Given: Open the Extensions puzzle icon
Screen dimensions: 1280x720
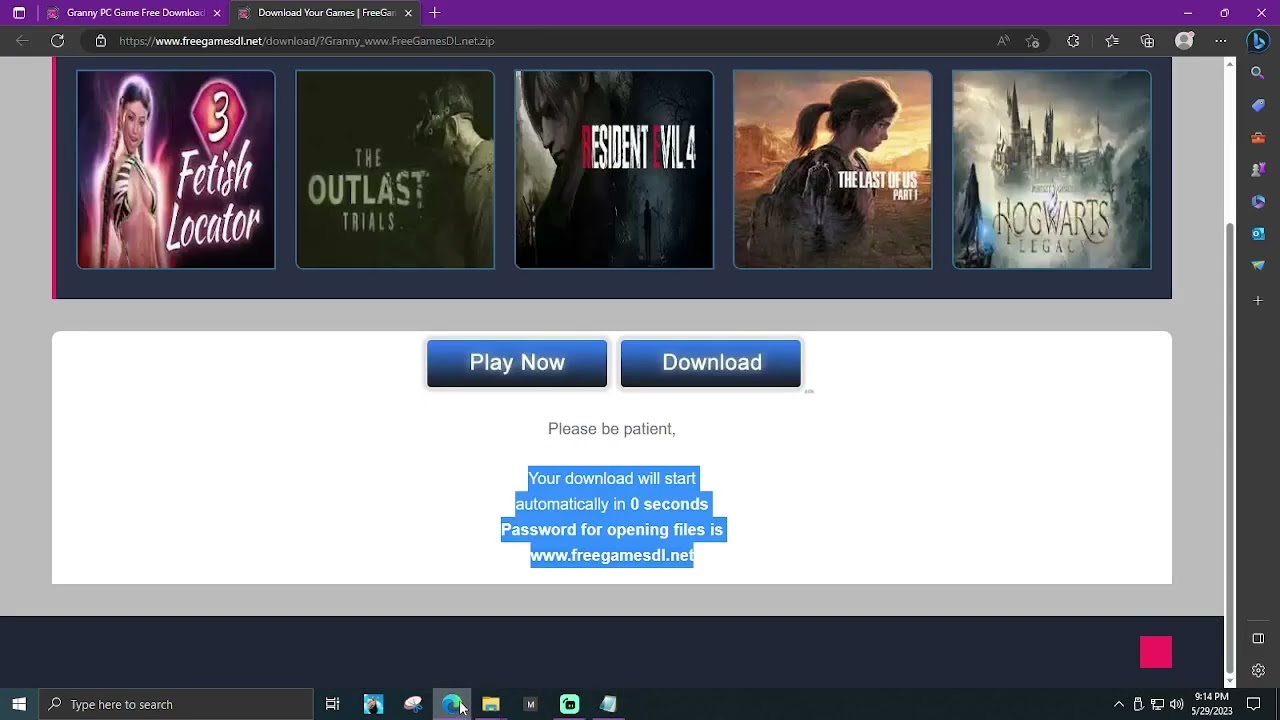Looking at the screenshot, I should tap(1073, 41).
